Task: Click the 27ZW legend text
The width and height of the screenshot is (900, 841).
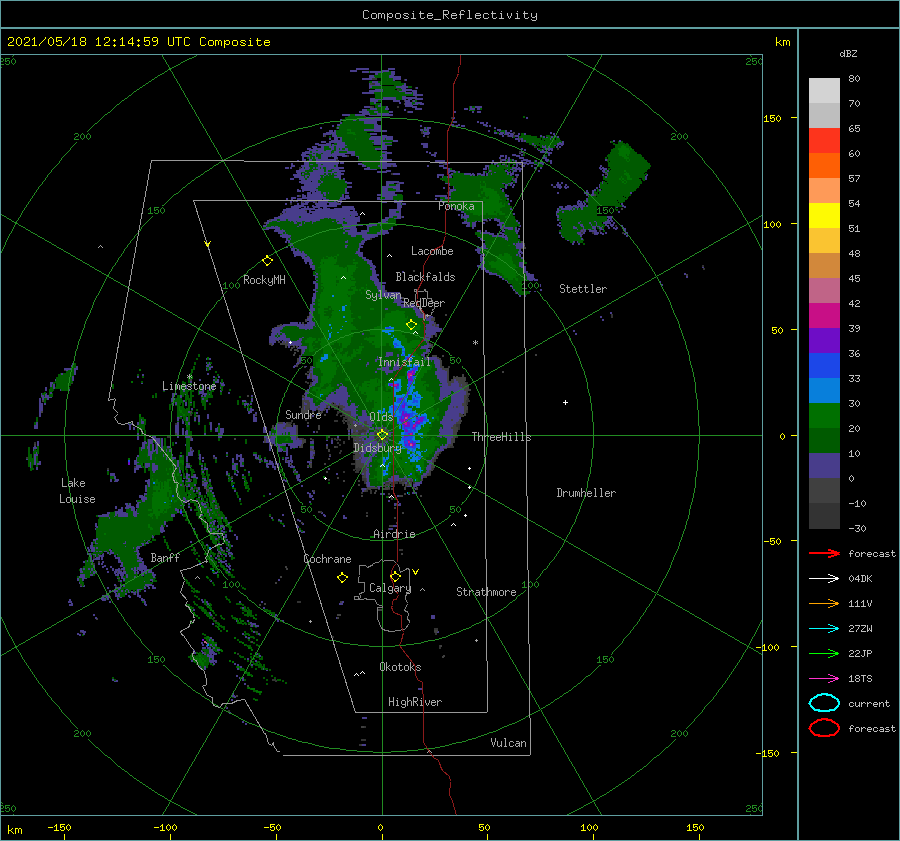Action: point(860,629)
